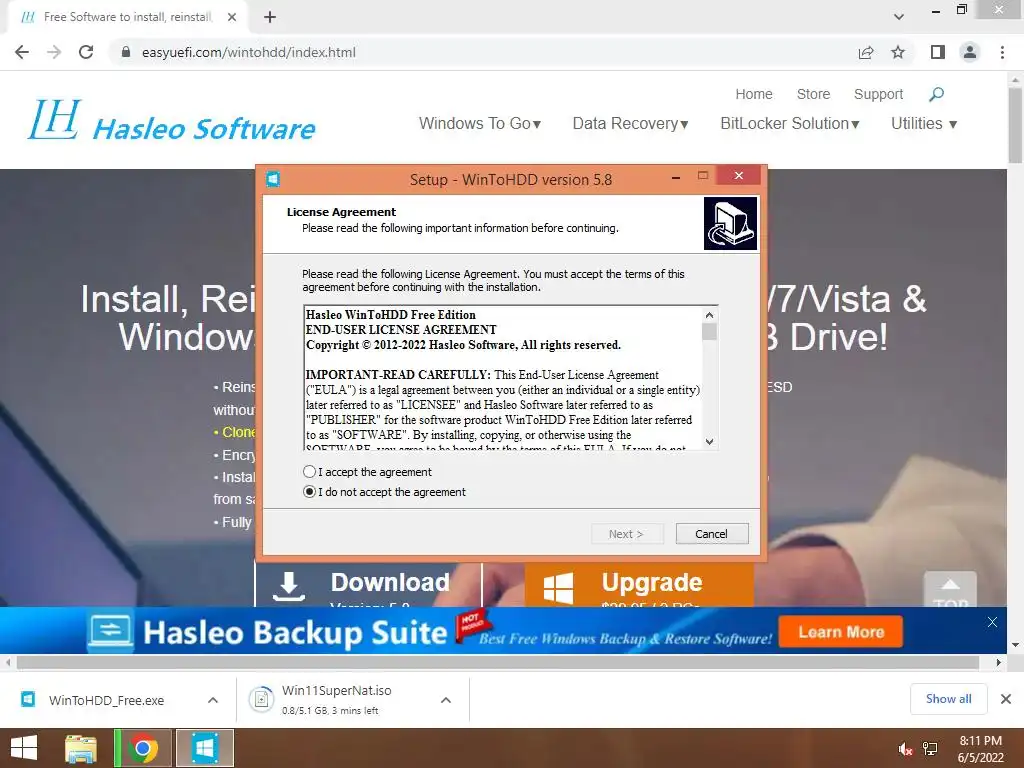
Task: Open the taskbar clock and date
Action: (x=980, y=749)
